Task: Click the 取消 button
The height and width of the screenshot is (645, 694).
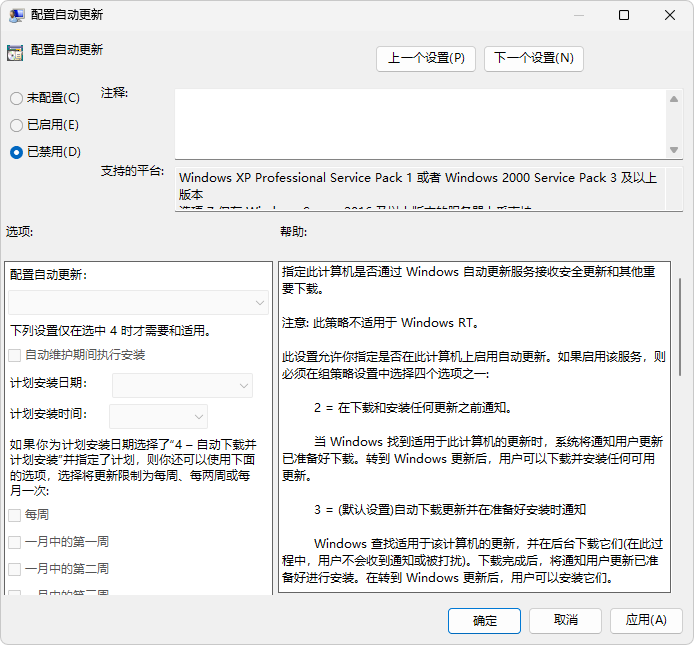Action: (x=565, y=621)
